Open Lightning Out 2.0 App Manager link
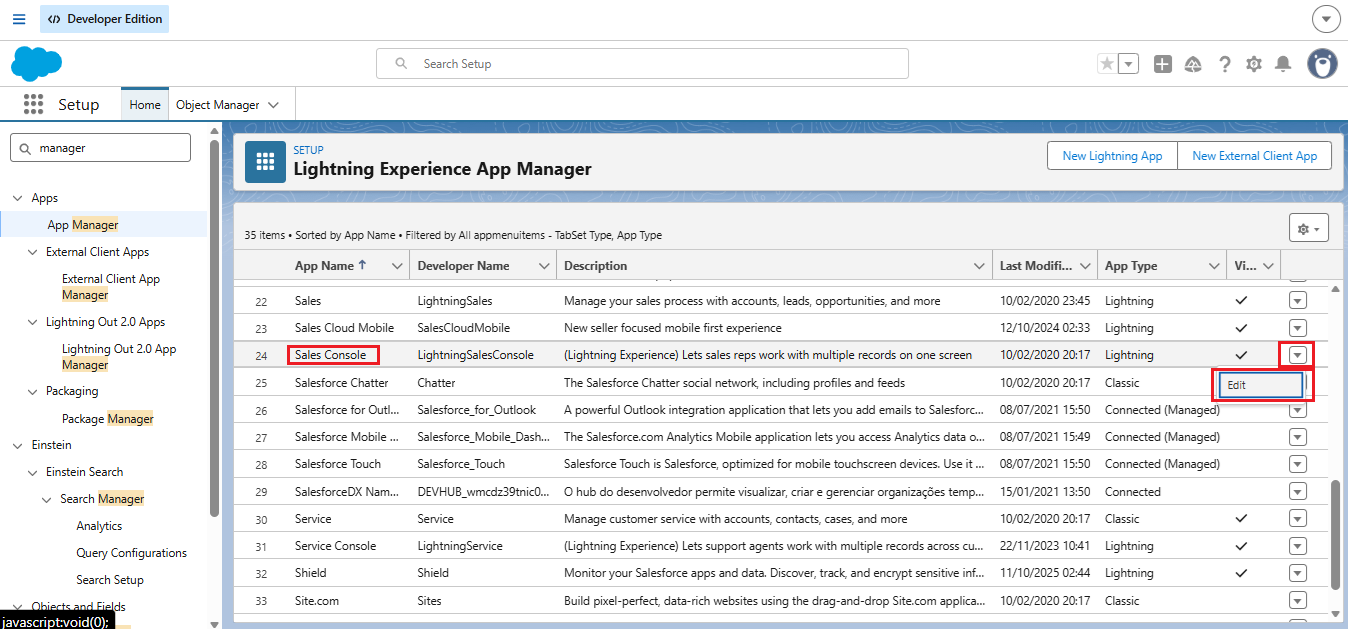The image size is (1348, 629). click(x=119, y=357)
